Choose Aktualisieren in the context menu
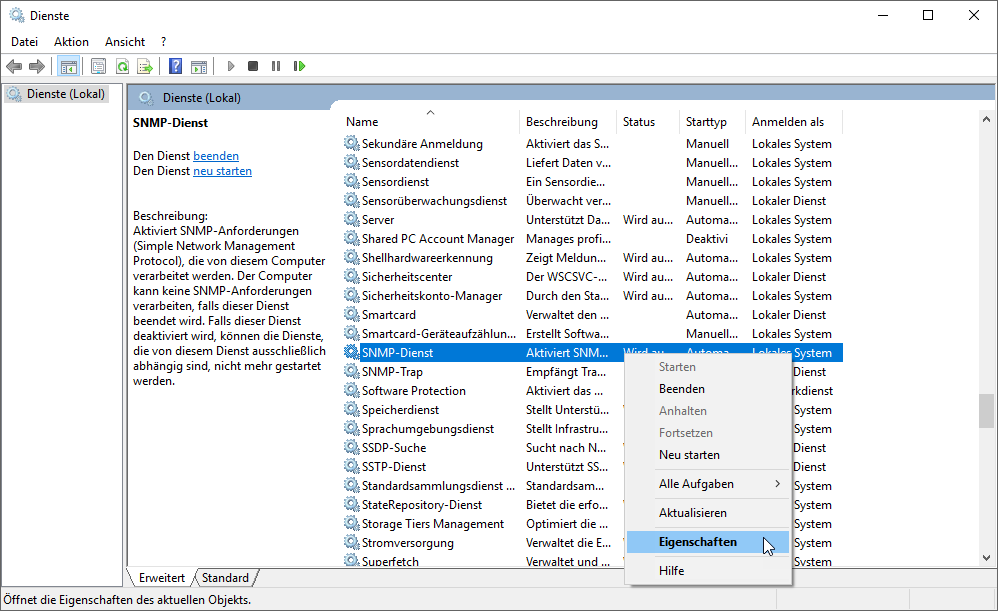 pyautogui.click(x=708, y=513)
